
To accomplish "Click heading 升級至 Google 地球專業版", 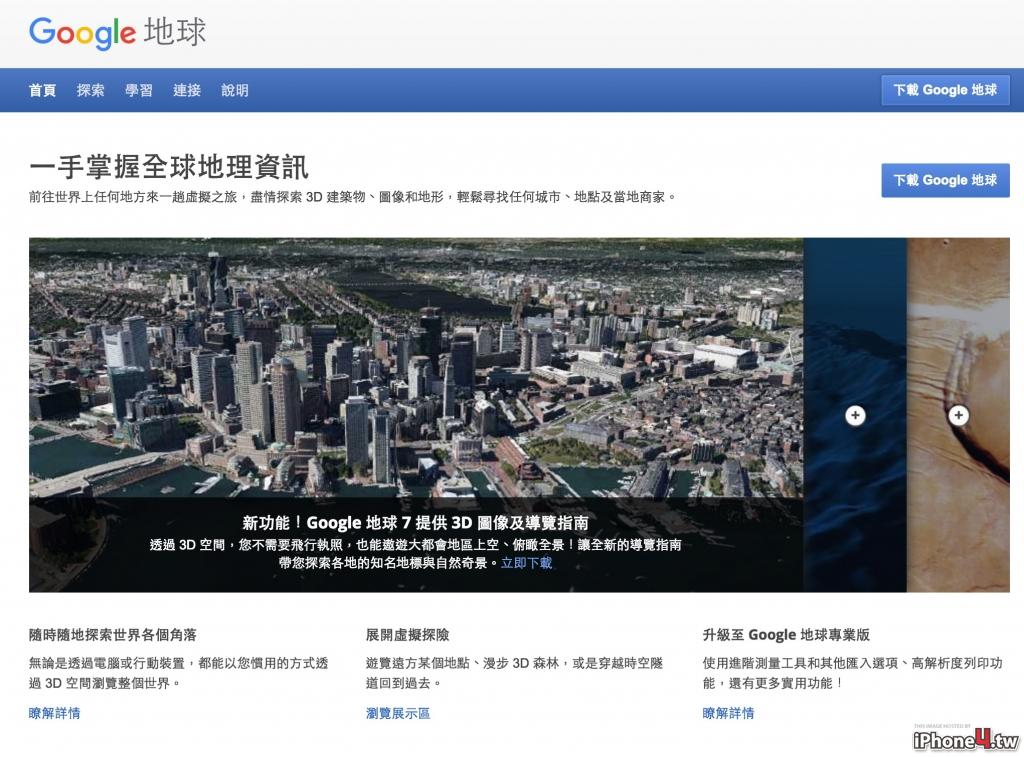I will tap(786, 635).
